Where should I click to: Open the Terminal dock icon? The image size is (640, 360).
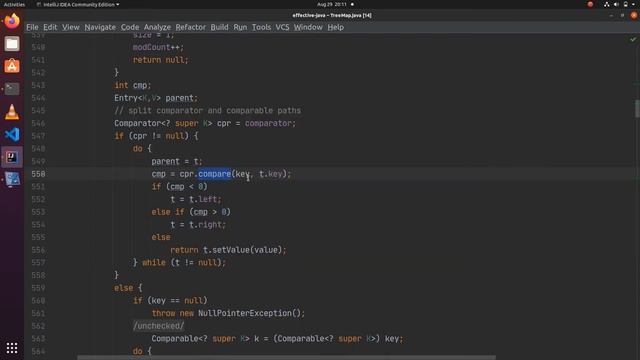coord(12,89)
